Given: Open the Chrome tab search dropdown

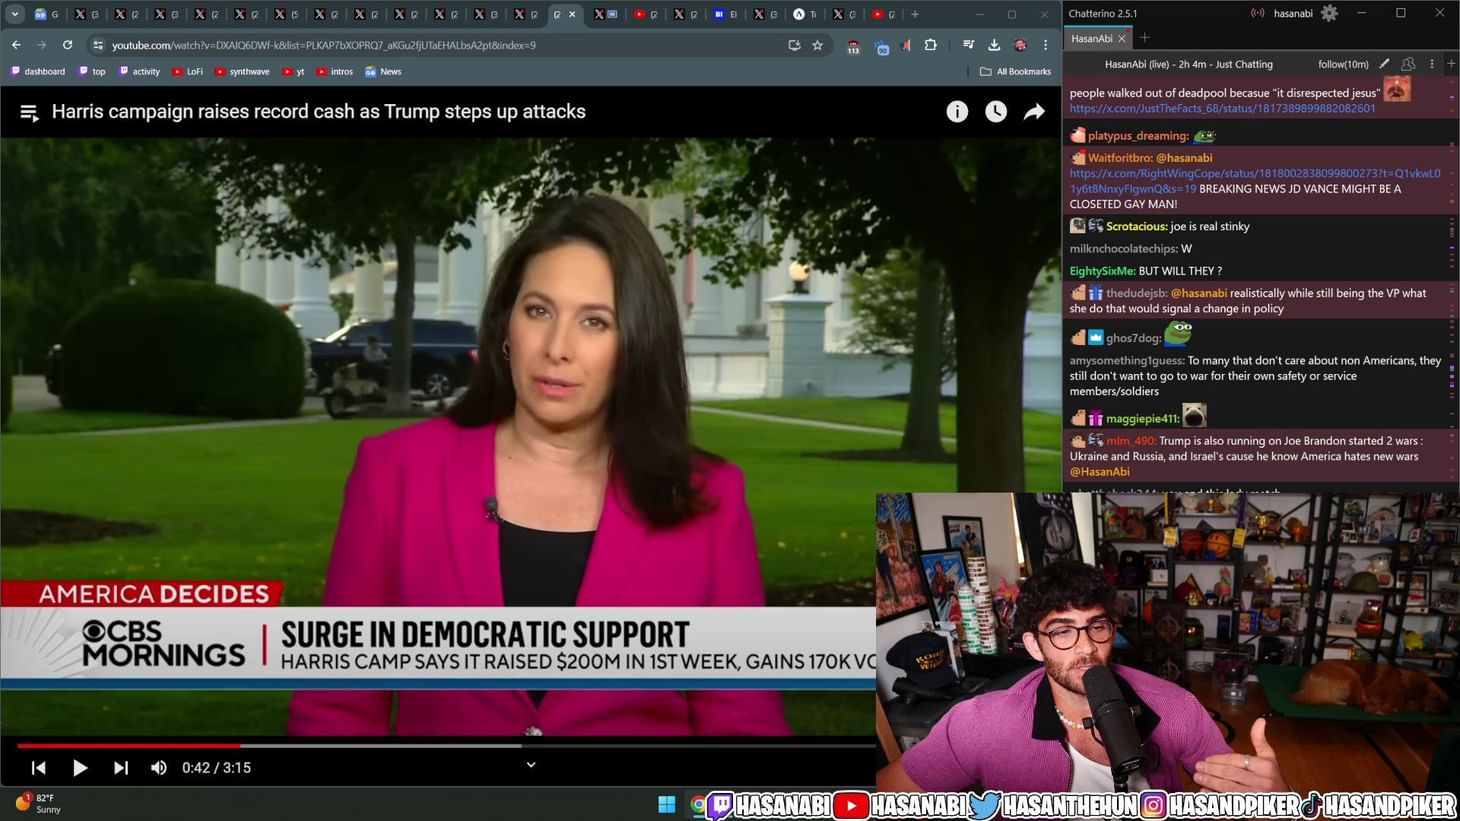Looking at the screenshot, I should point(15,14).
